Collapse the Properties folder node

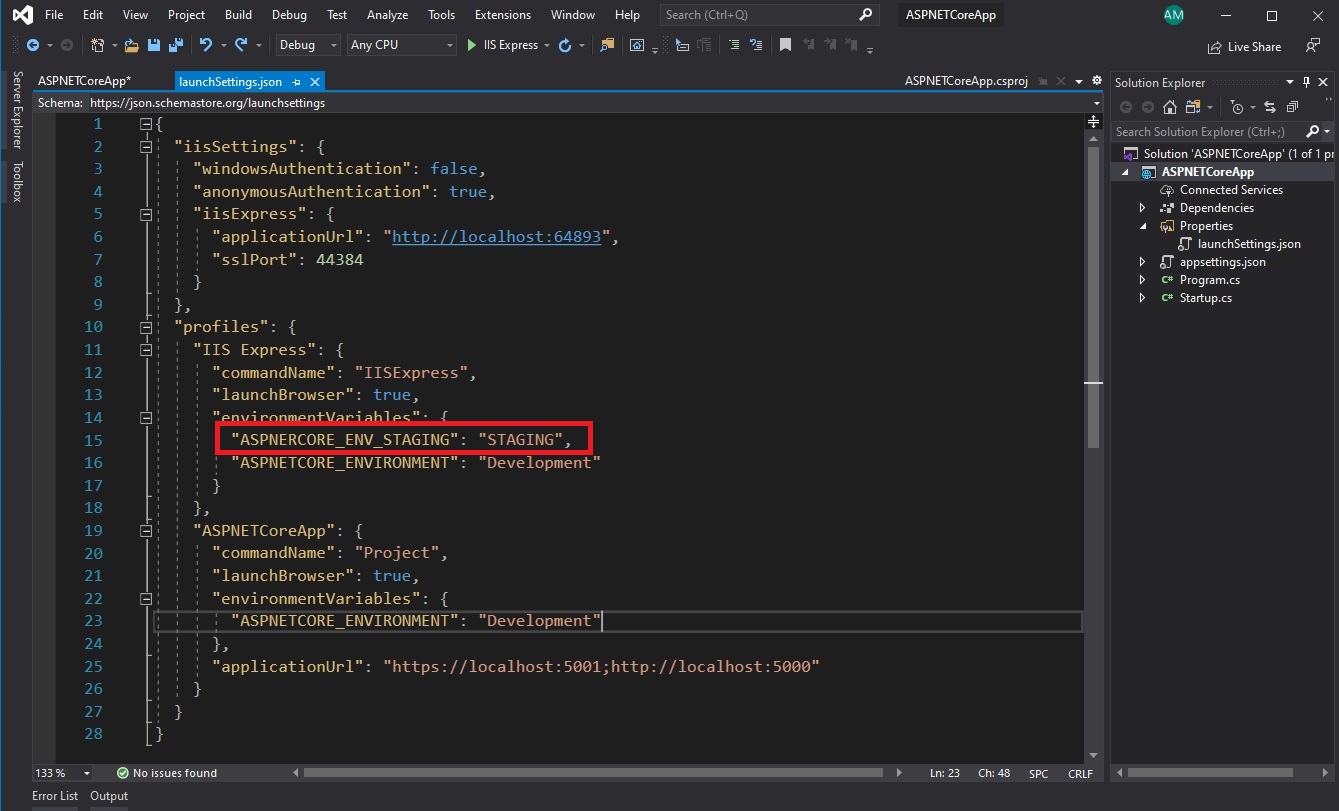point(1143,226)
